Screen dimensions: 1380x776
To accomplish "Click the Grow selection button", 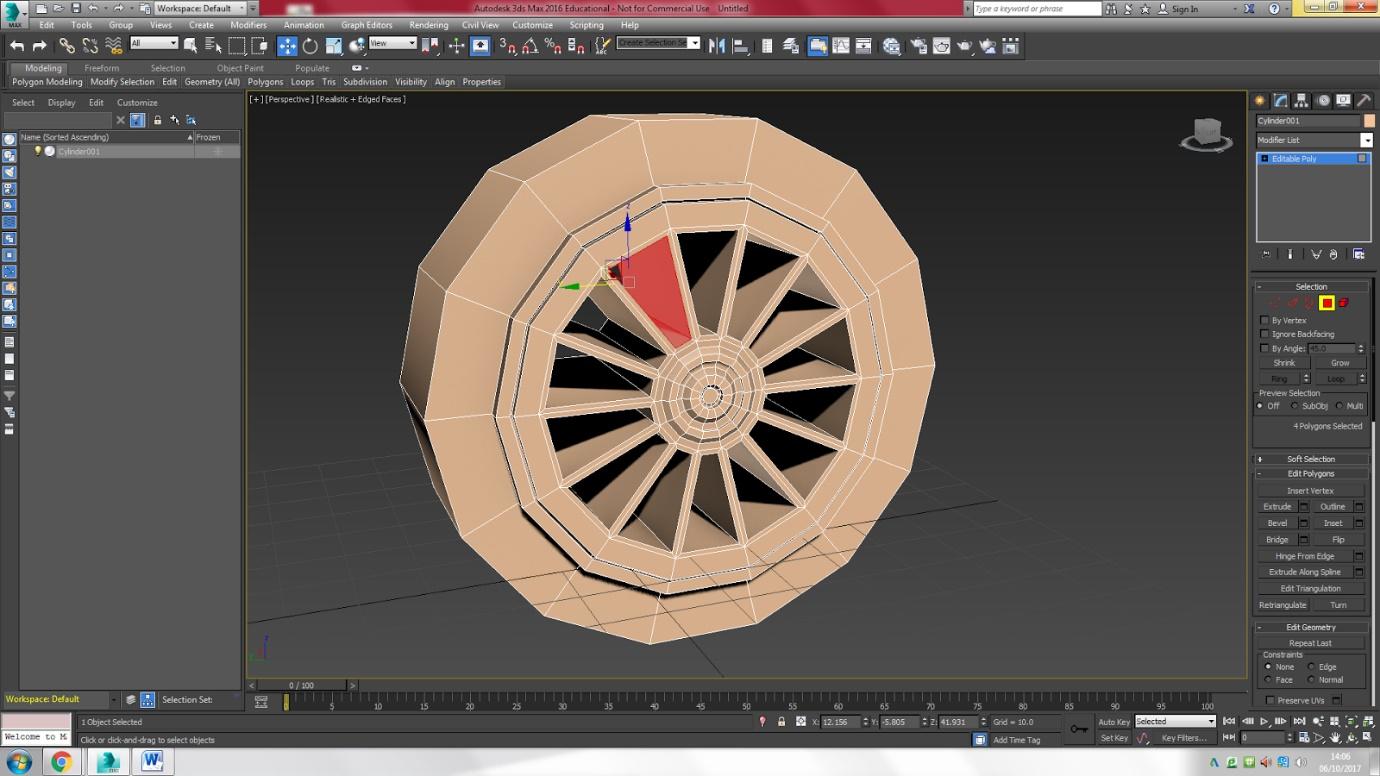I will tap(1340, 363).
